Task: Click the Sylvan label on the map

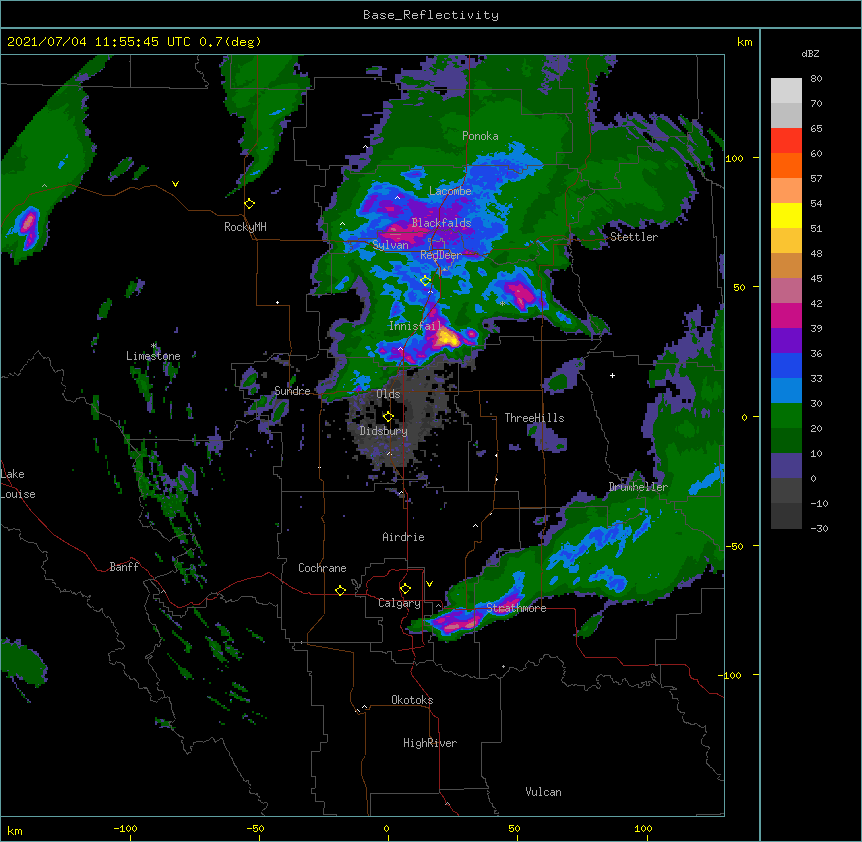Action: (x=390, y=246)
